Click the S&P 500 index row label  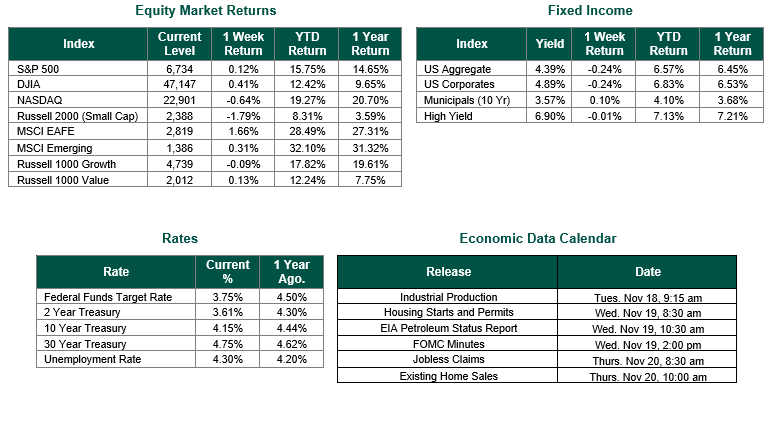[37, 69]
